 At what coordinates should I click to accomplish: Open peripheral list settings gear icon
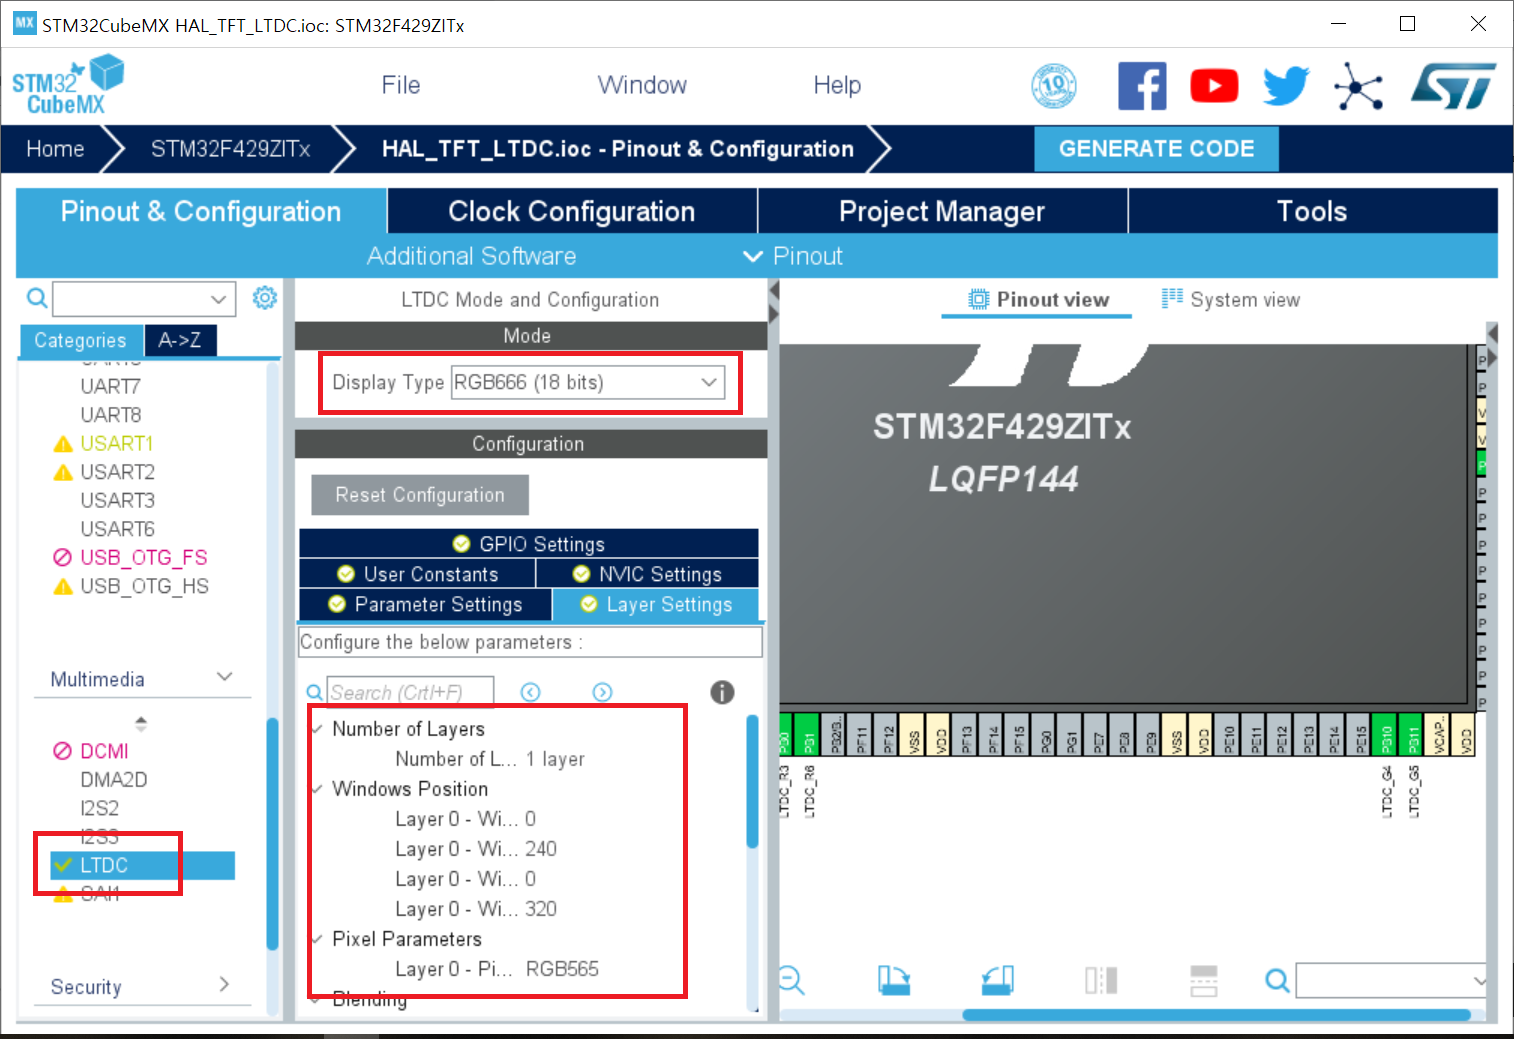(264, 297)
